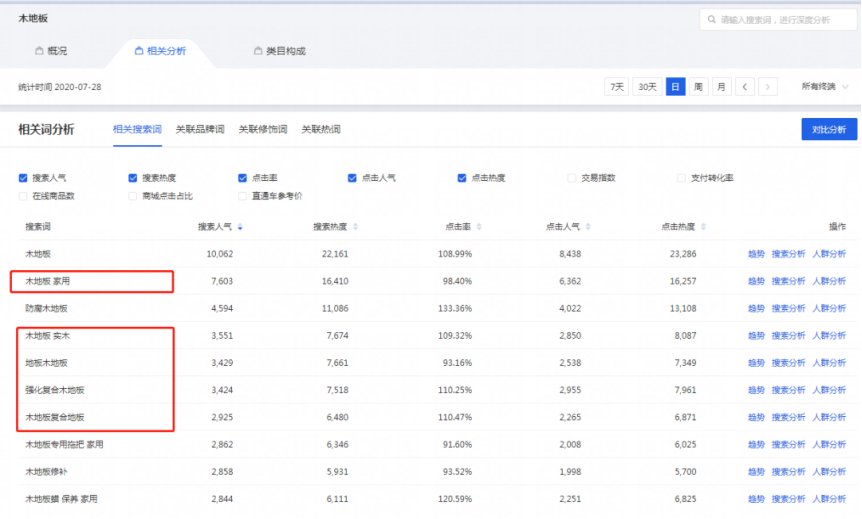Screen dimensions: 862x519
Task: Sort by 搜索人气 column arrow
Action: tap(240, 227)
